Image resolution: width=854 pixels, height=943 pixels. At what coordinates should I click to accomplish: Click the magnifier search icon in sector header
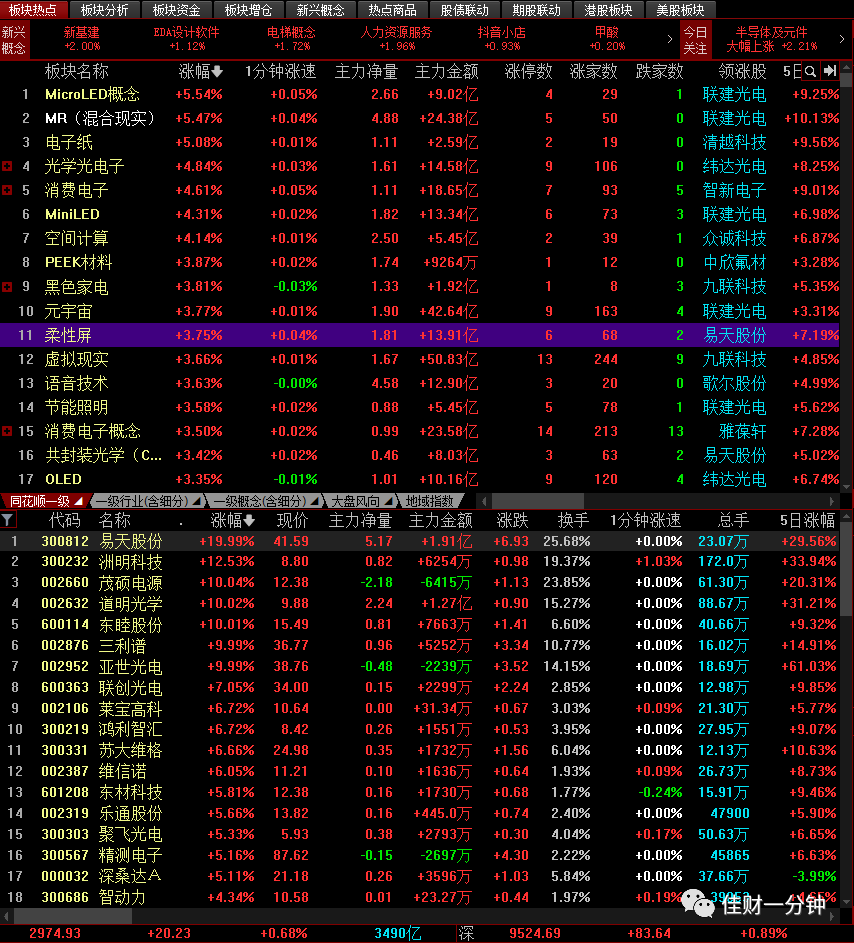pos(810,72)
